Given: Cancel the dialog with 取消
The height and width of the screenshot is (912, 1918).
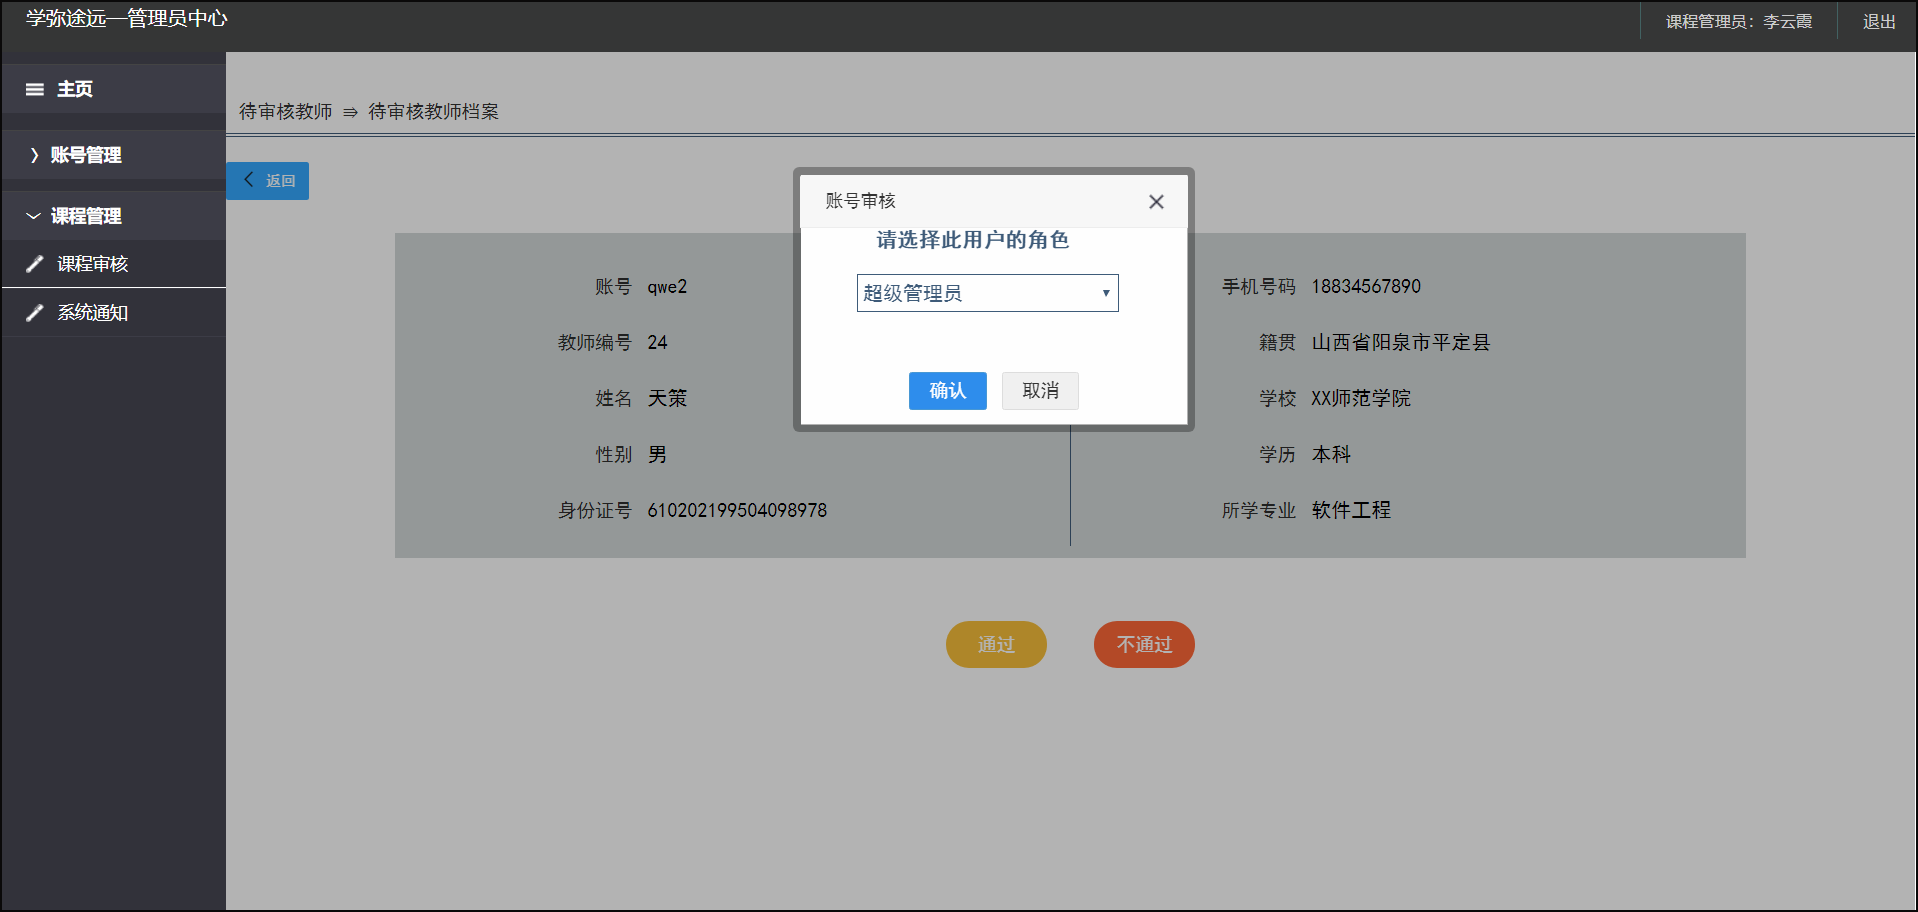Looking at the screenshot, I should click(1040, 391).
